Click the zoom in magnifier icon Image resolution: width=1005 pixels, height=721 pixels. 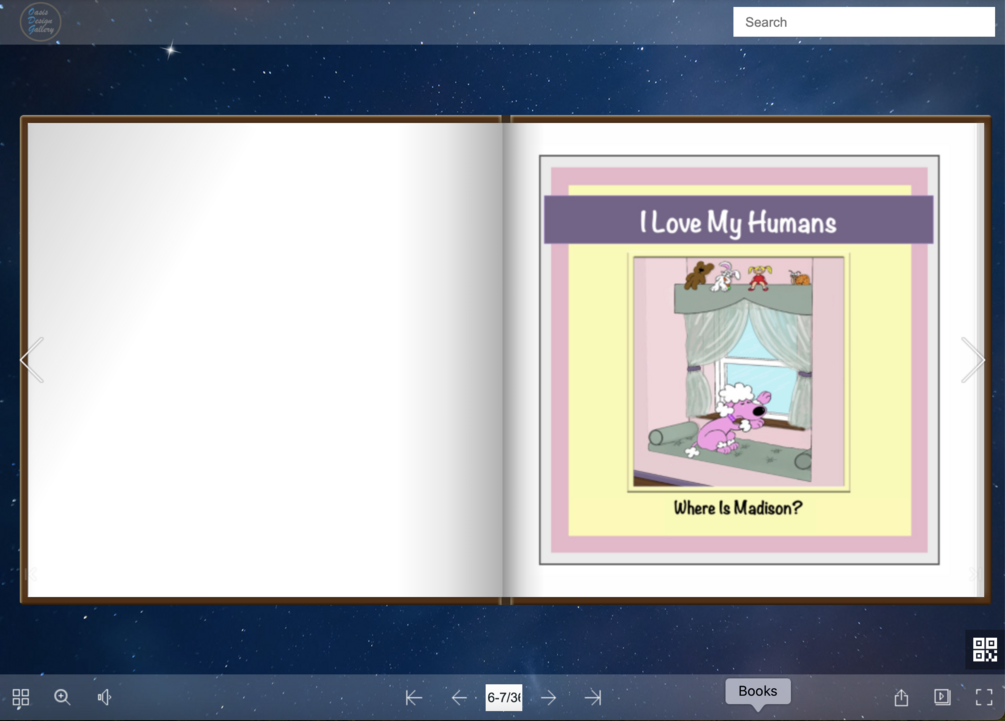pyautogui.click(x=62, y=697)
